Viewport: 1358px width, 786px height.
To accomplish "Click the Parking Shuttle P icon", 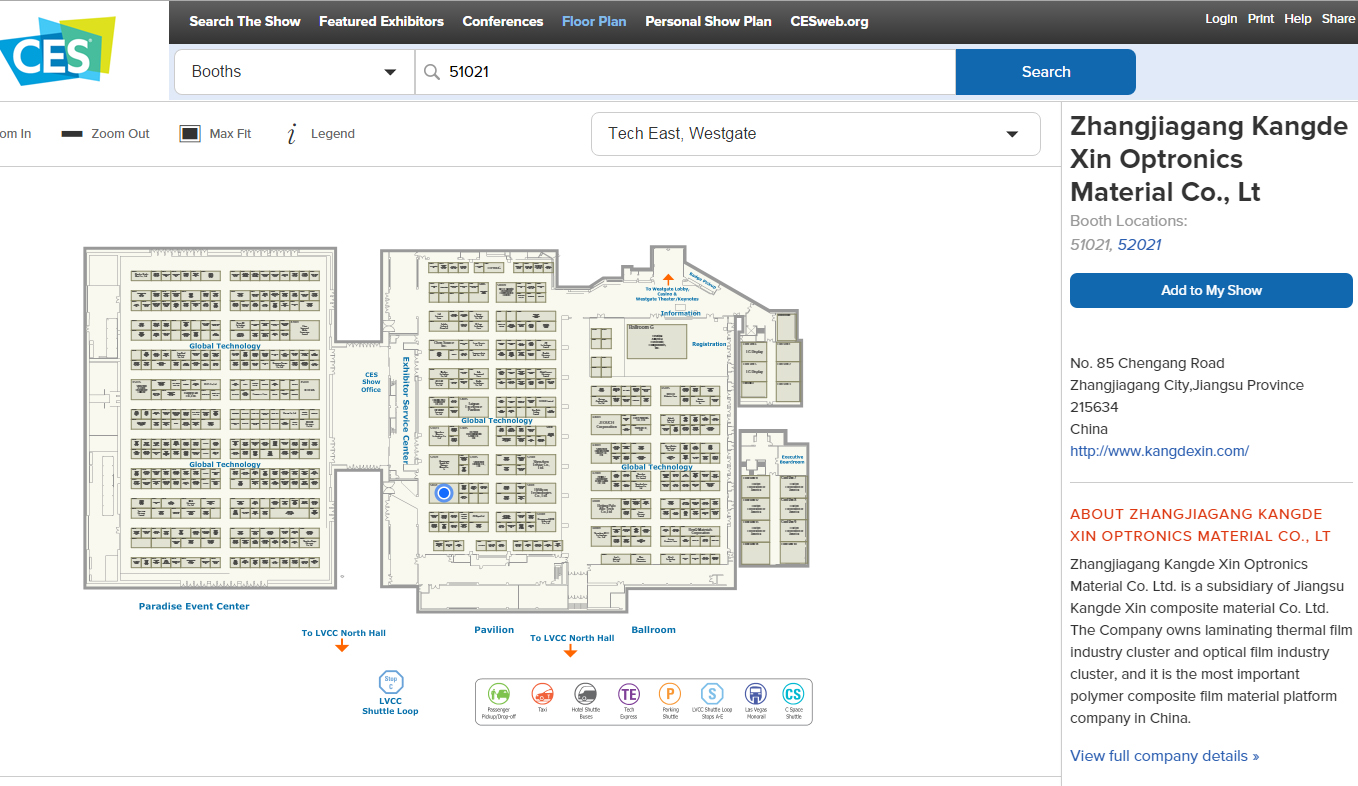I will point(670,694).
